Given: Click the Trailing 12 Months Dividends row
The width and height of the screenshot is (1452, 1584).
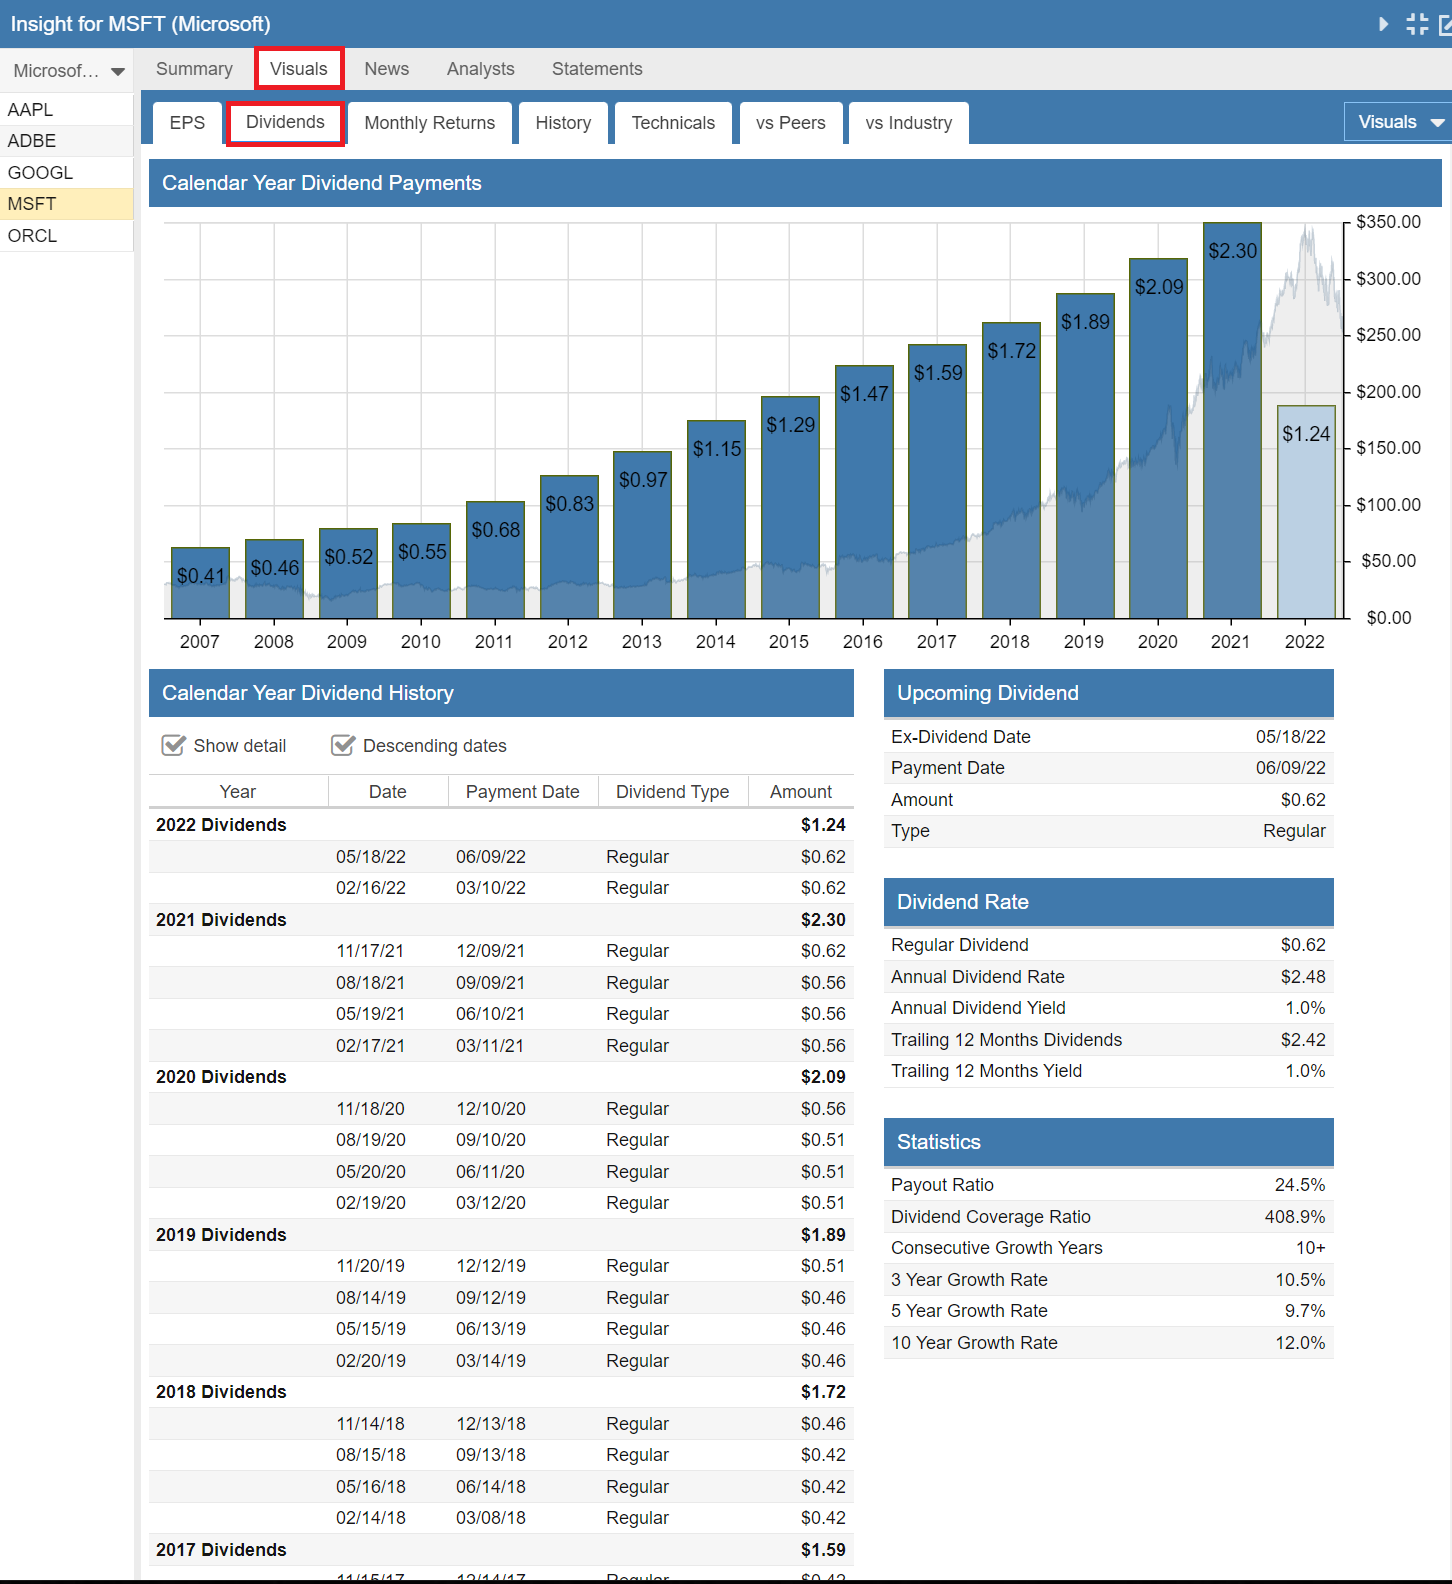Looking at the screenshot, I should click(x=1109, y=1040).
